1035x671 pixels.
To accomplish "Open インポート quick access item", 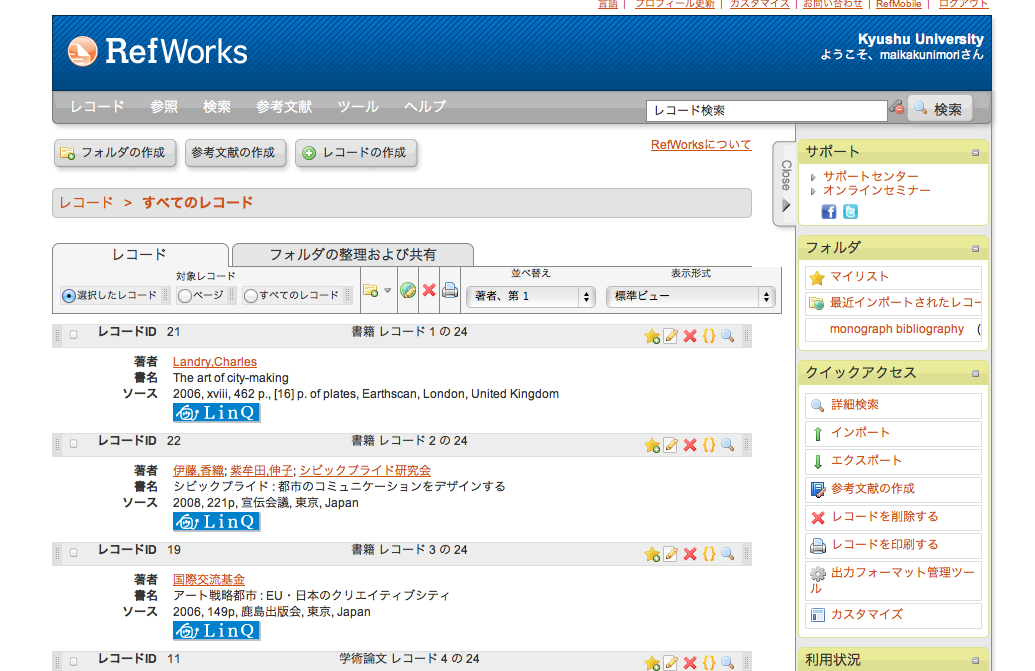I will click(x=893, y=433).
